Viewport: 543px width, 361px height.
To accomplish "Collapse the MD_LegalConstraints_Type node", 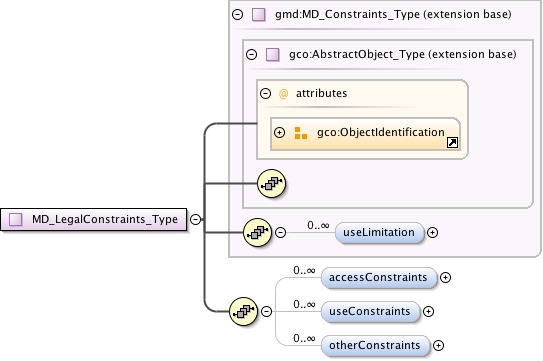I will (196, 219).
